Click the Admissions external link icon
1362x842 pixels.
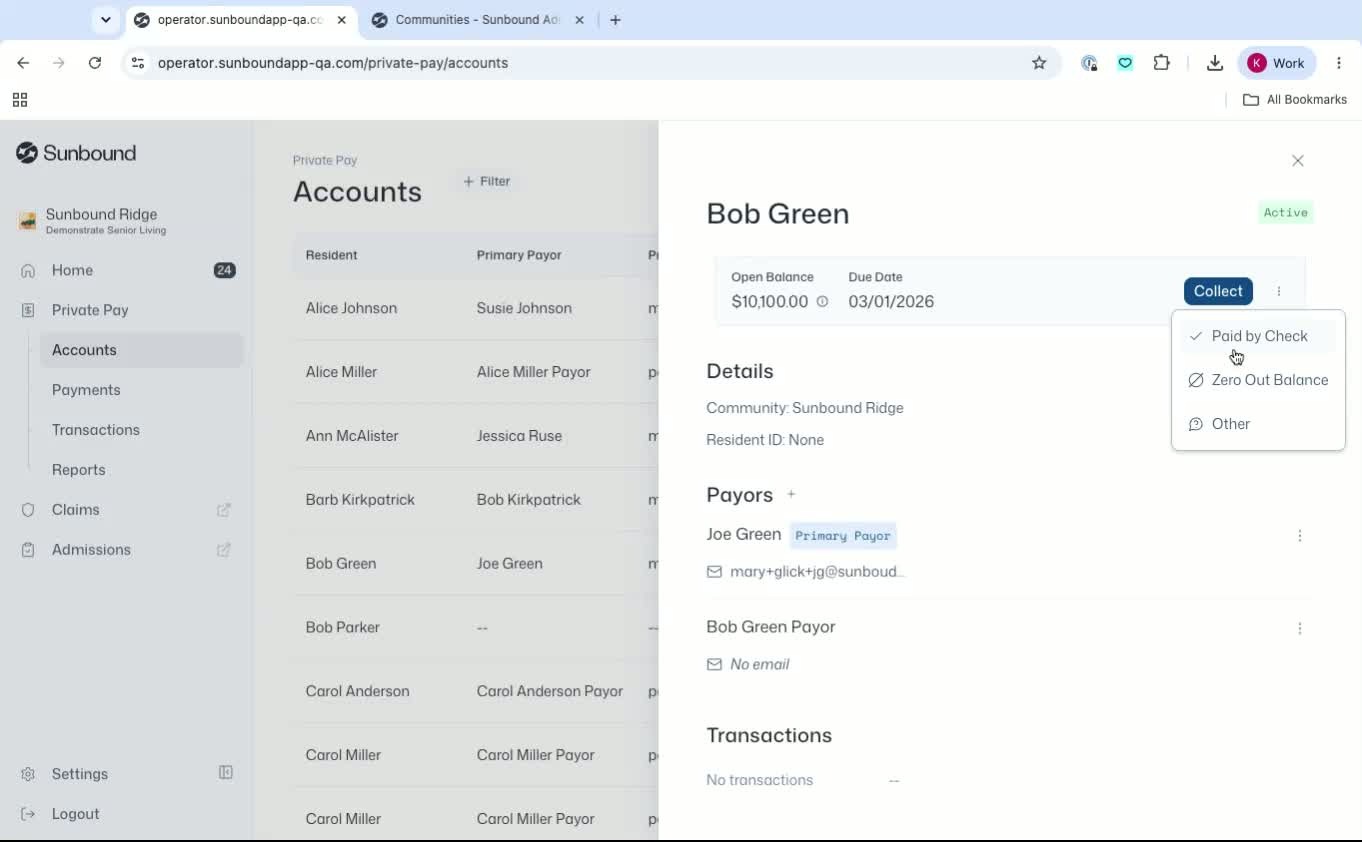point(224,550)
